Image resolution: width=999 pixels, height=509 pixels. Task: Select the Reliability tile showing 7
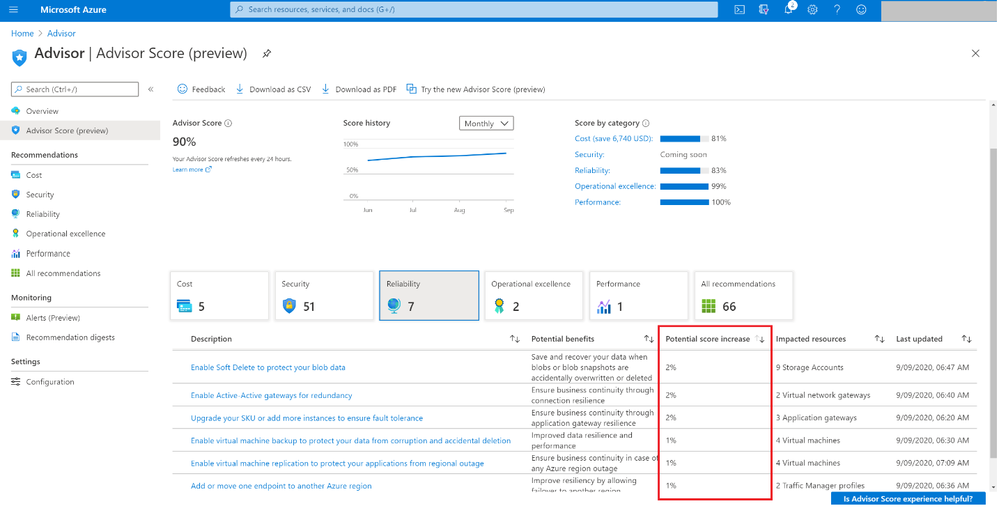tap(429, 296)
